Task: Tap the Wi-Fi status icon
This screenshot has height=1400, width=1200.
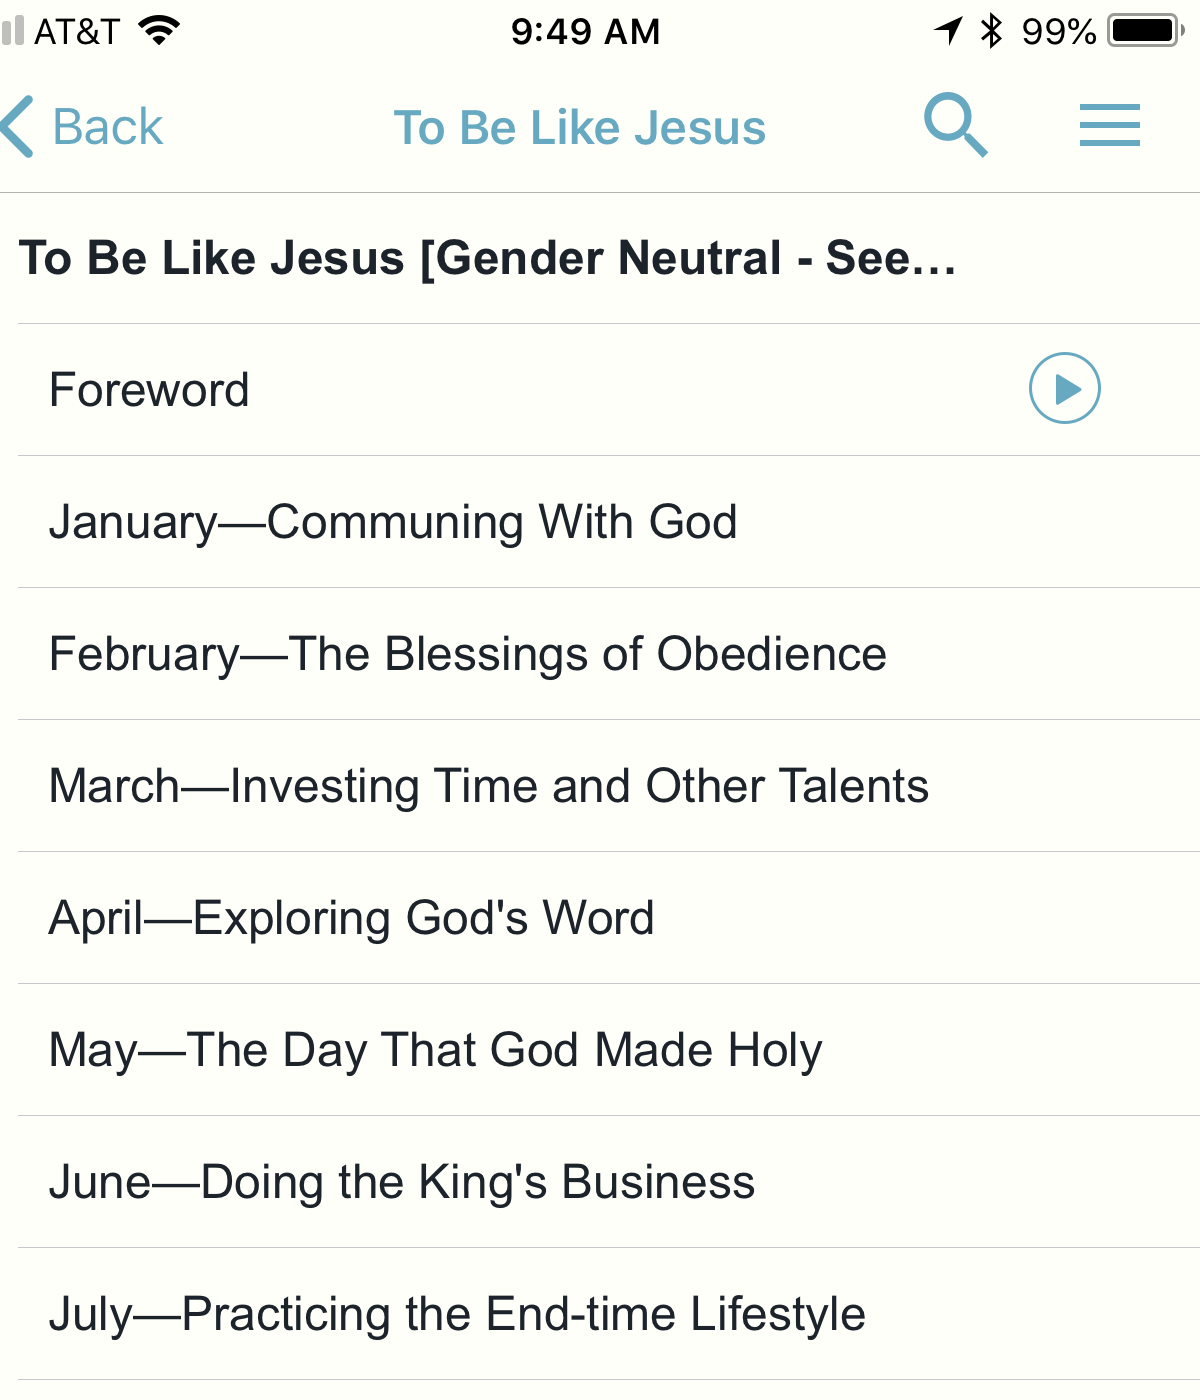Action: [x=159, y=30]
